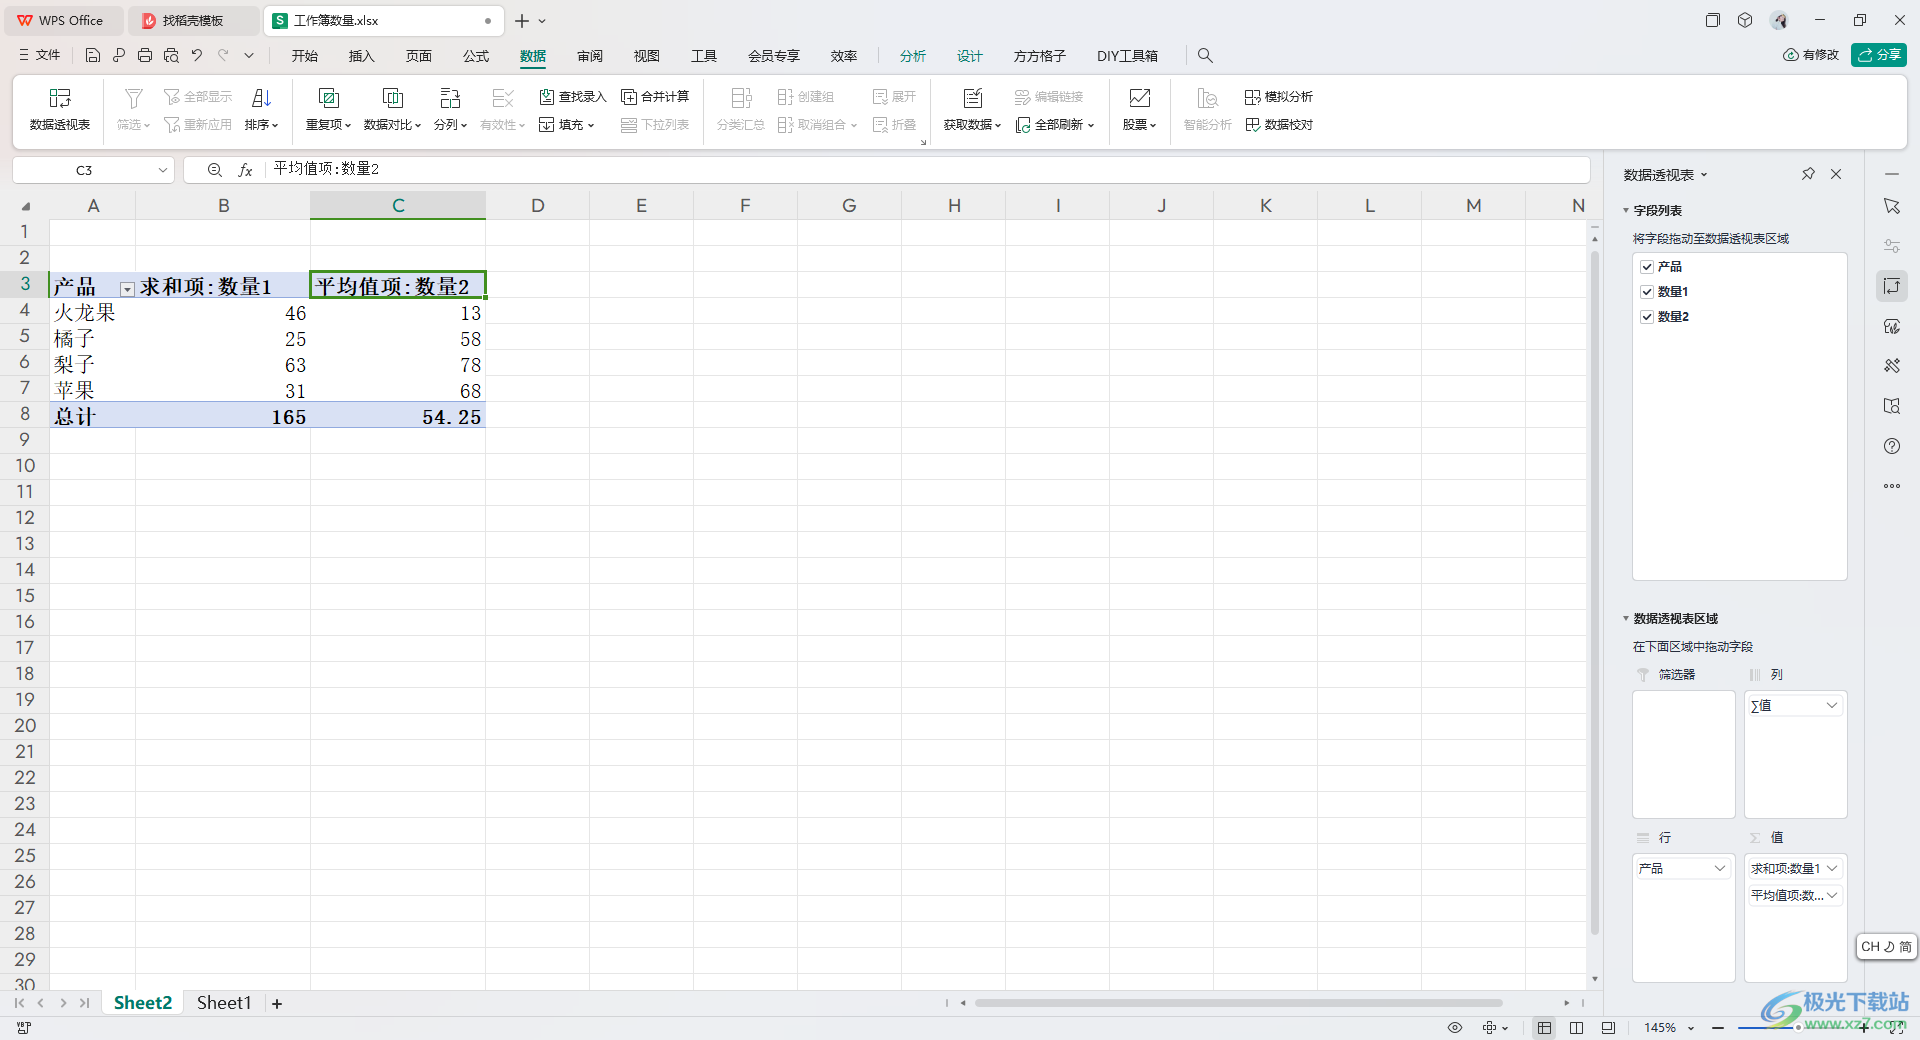
Task: Collapse the 数据透视表区域 section
Action: click(1626, 619)
